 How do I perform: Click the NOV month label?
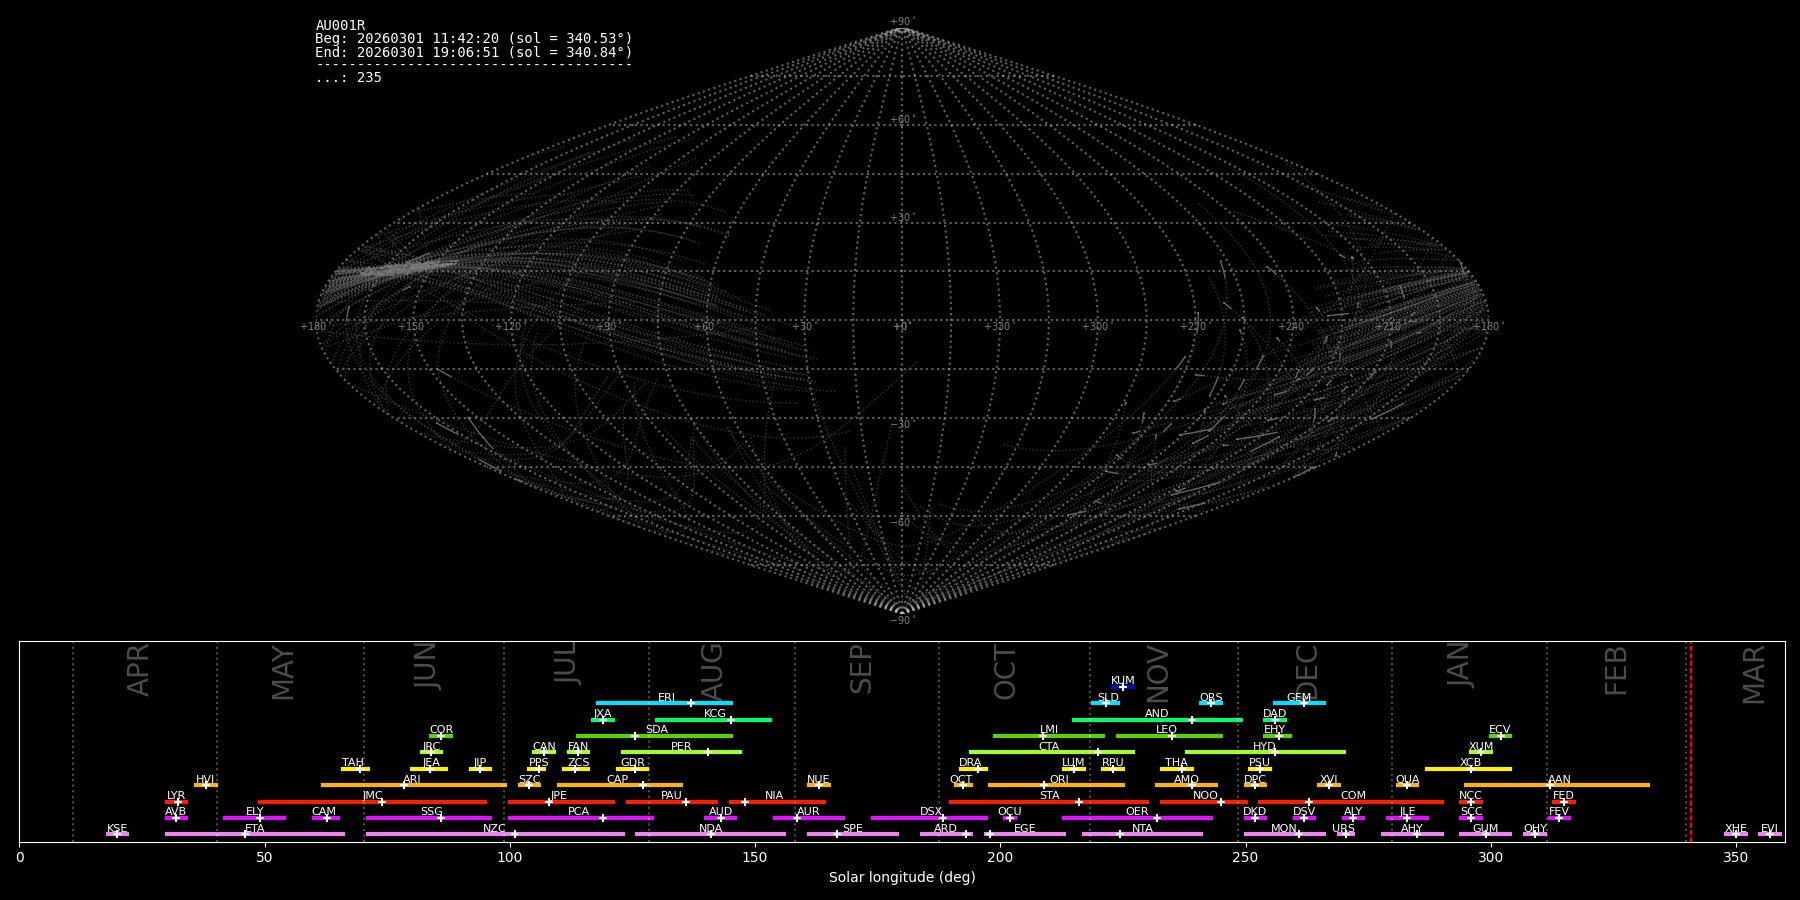(x=1158, y=673)
